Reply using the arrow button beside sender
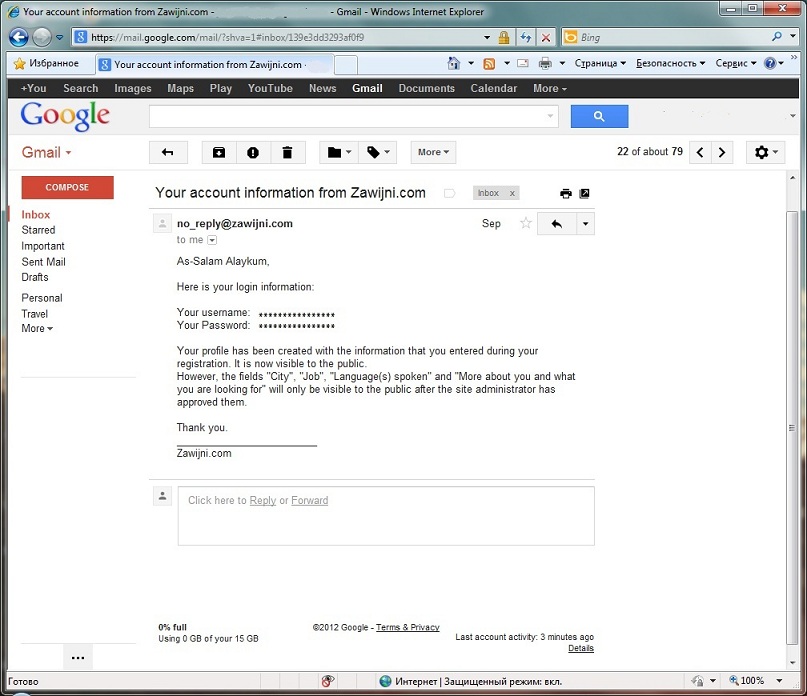Viewport: 807px width, 696px height. tap(556, 224)
